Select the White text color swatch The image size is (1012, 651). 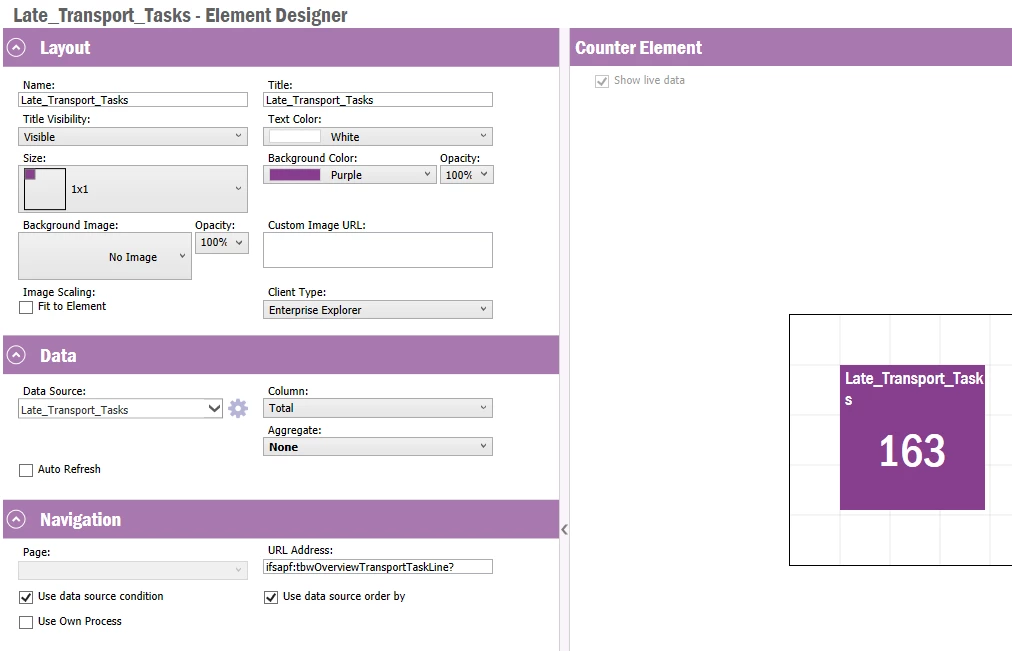click(295, 137)
